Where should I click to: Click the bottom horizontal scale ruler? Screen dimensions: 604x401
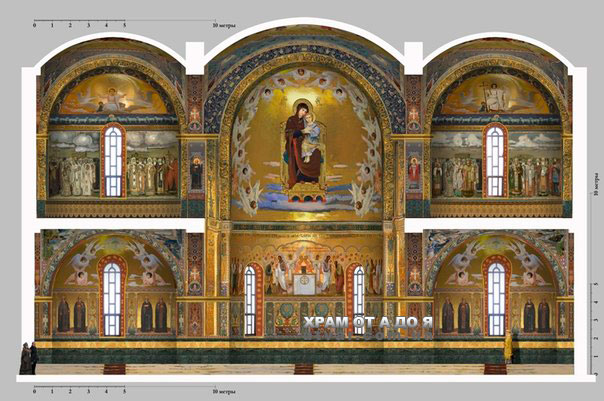coord(120,387)
